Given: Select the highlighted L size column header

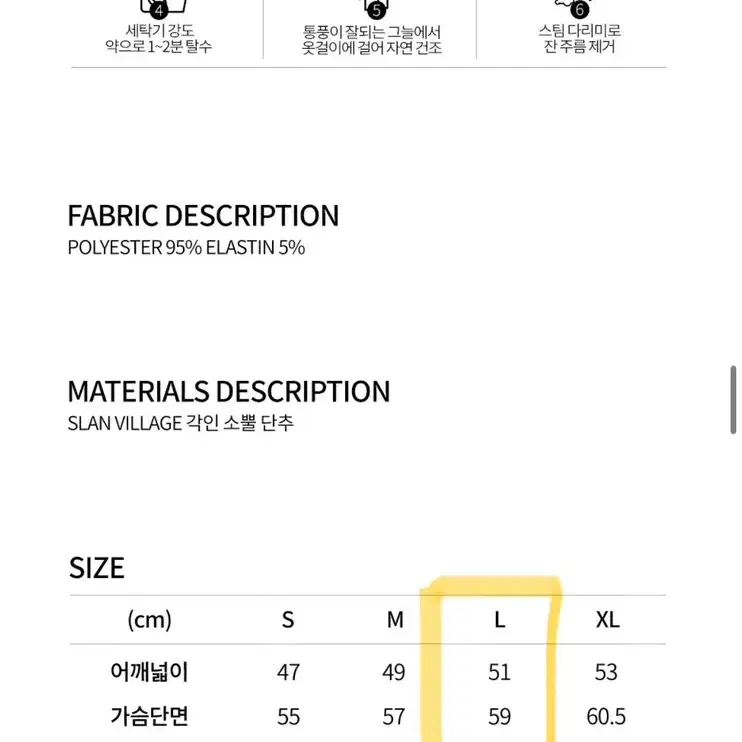Looking at the screenshot, I should 500,620.
